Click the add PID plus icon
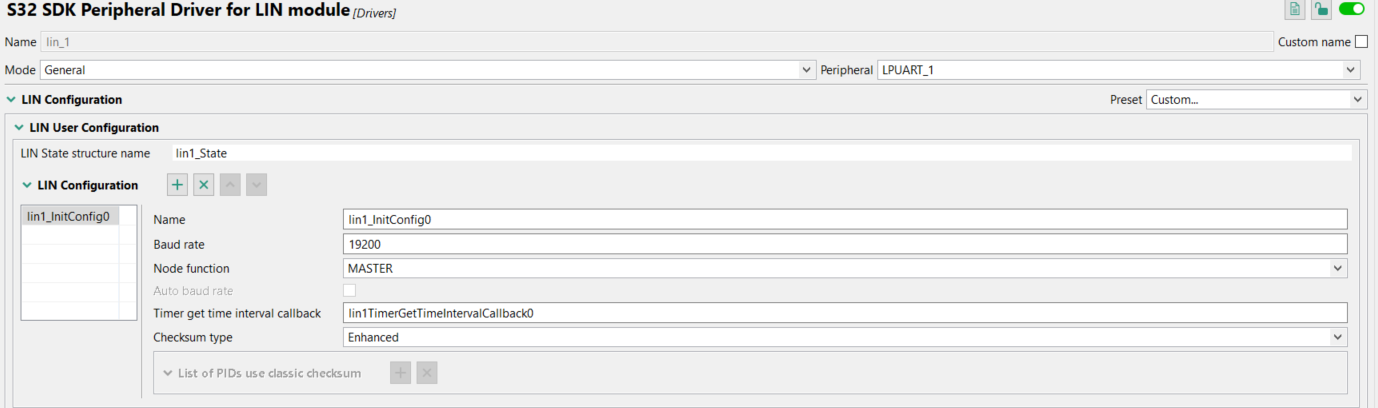Screen dimensions: 1378x408 (x=400, y=373)
